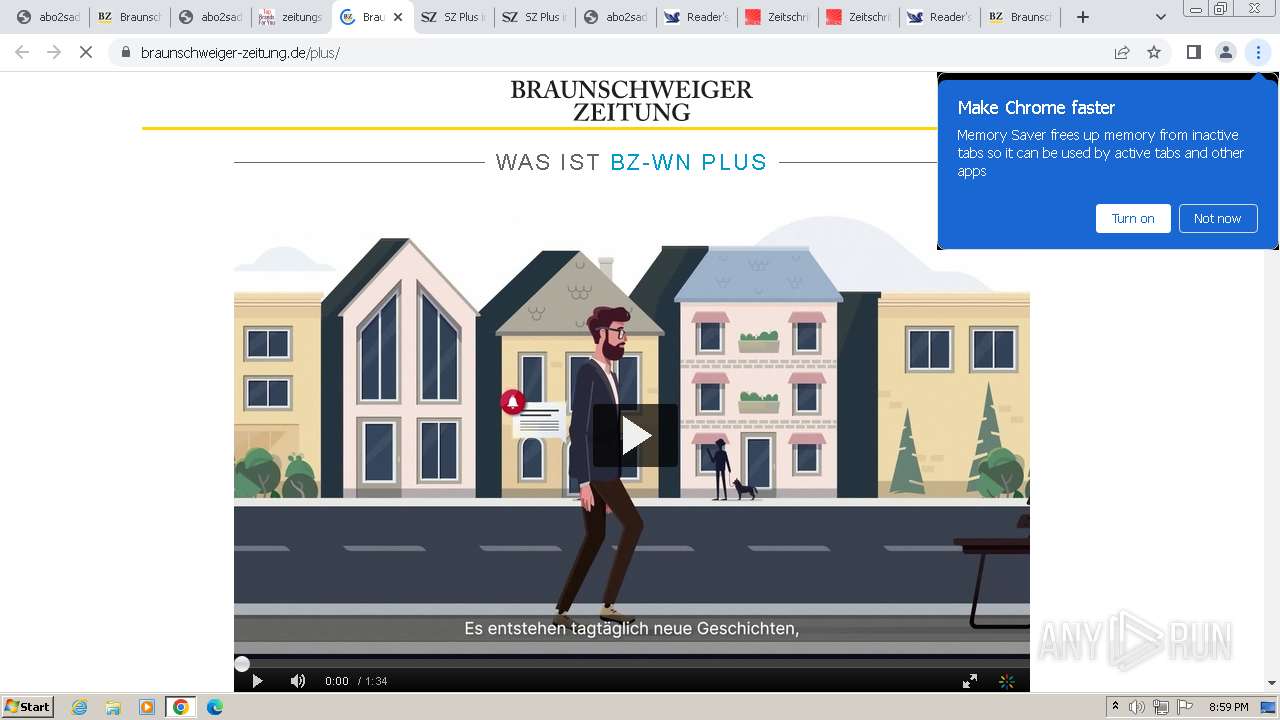The image size is (1280, 720).
Task: Share this page icon
Action: coord(1122,52)
